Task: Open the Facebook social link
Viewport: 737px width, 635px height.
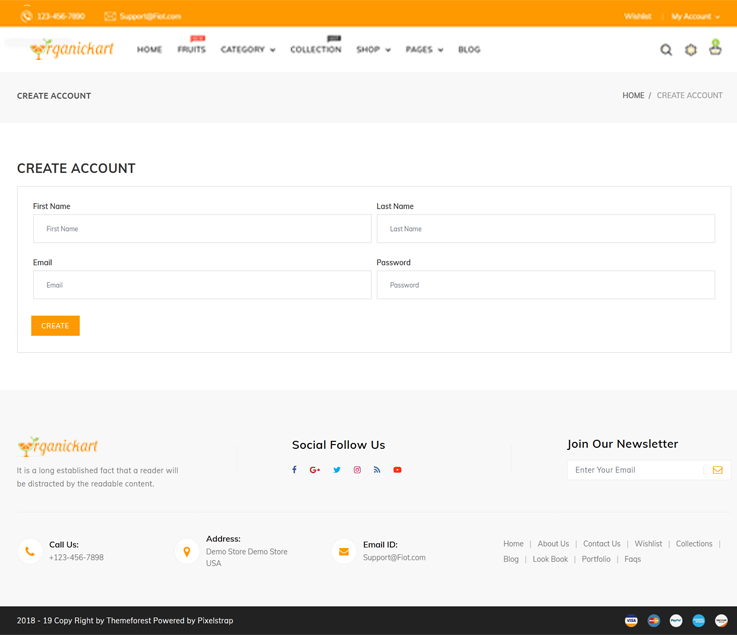Action: 294,470
